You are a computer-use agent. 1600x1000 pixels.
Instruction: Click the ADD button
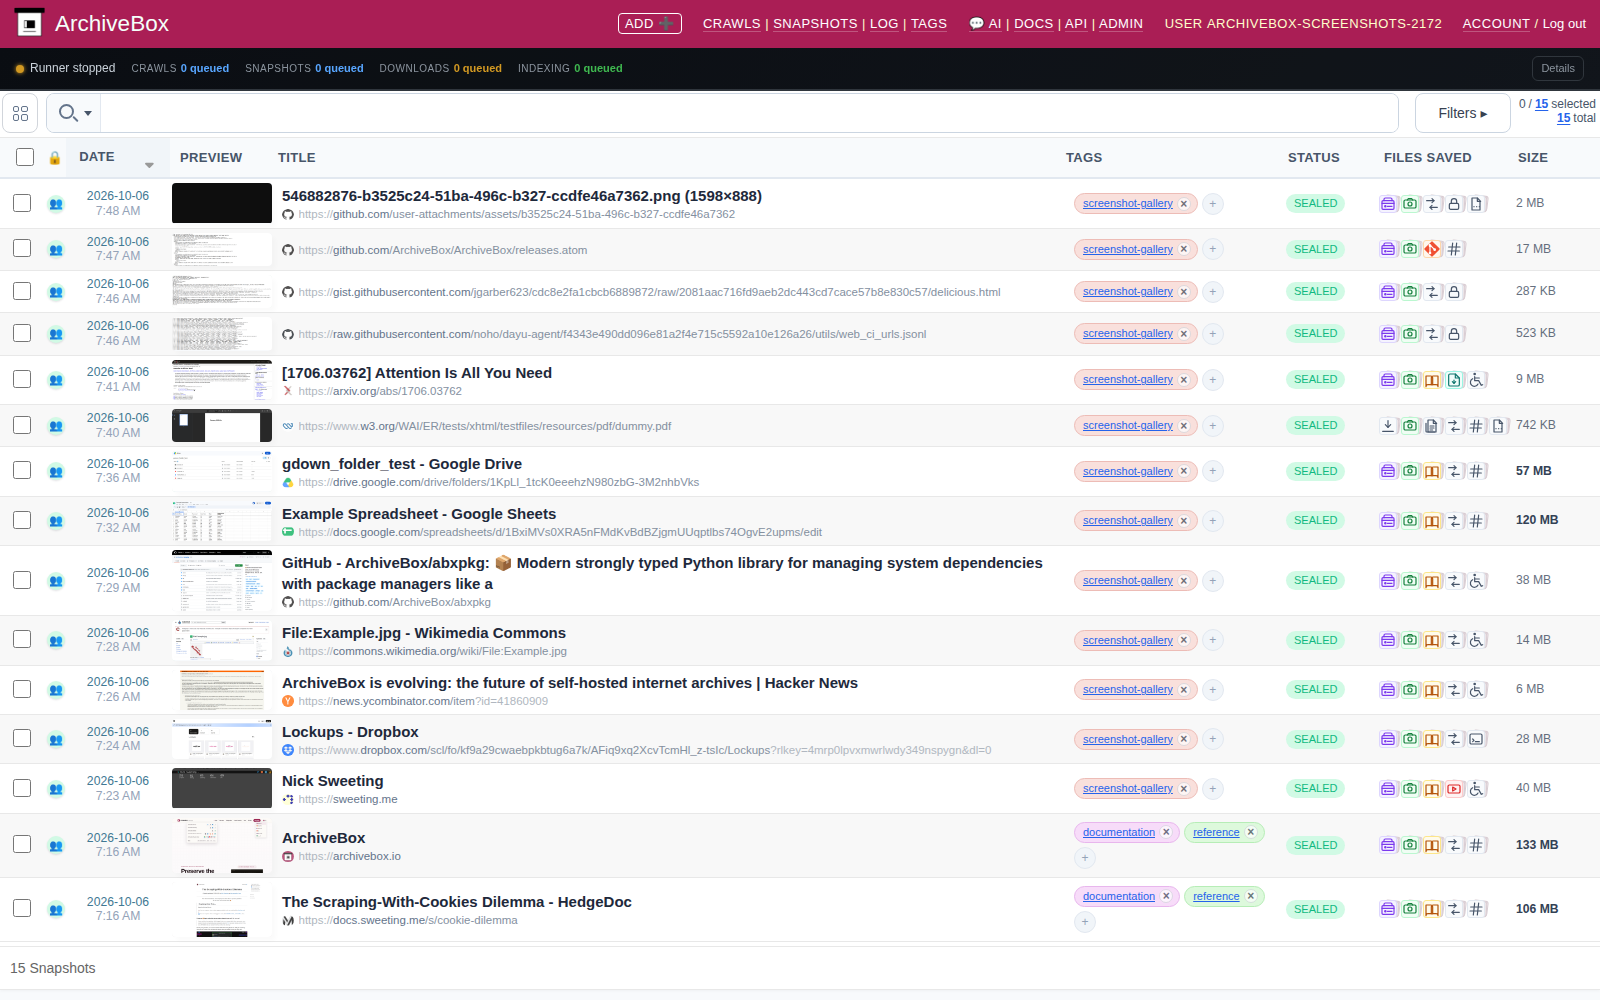650,23
